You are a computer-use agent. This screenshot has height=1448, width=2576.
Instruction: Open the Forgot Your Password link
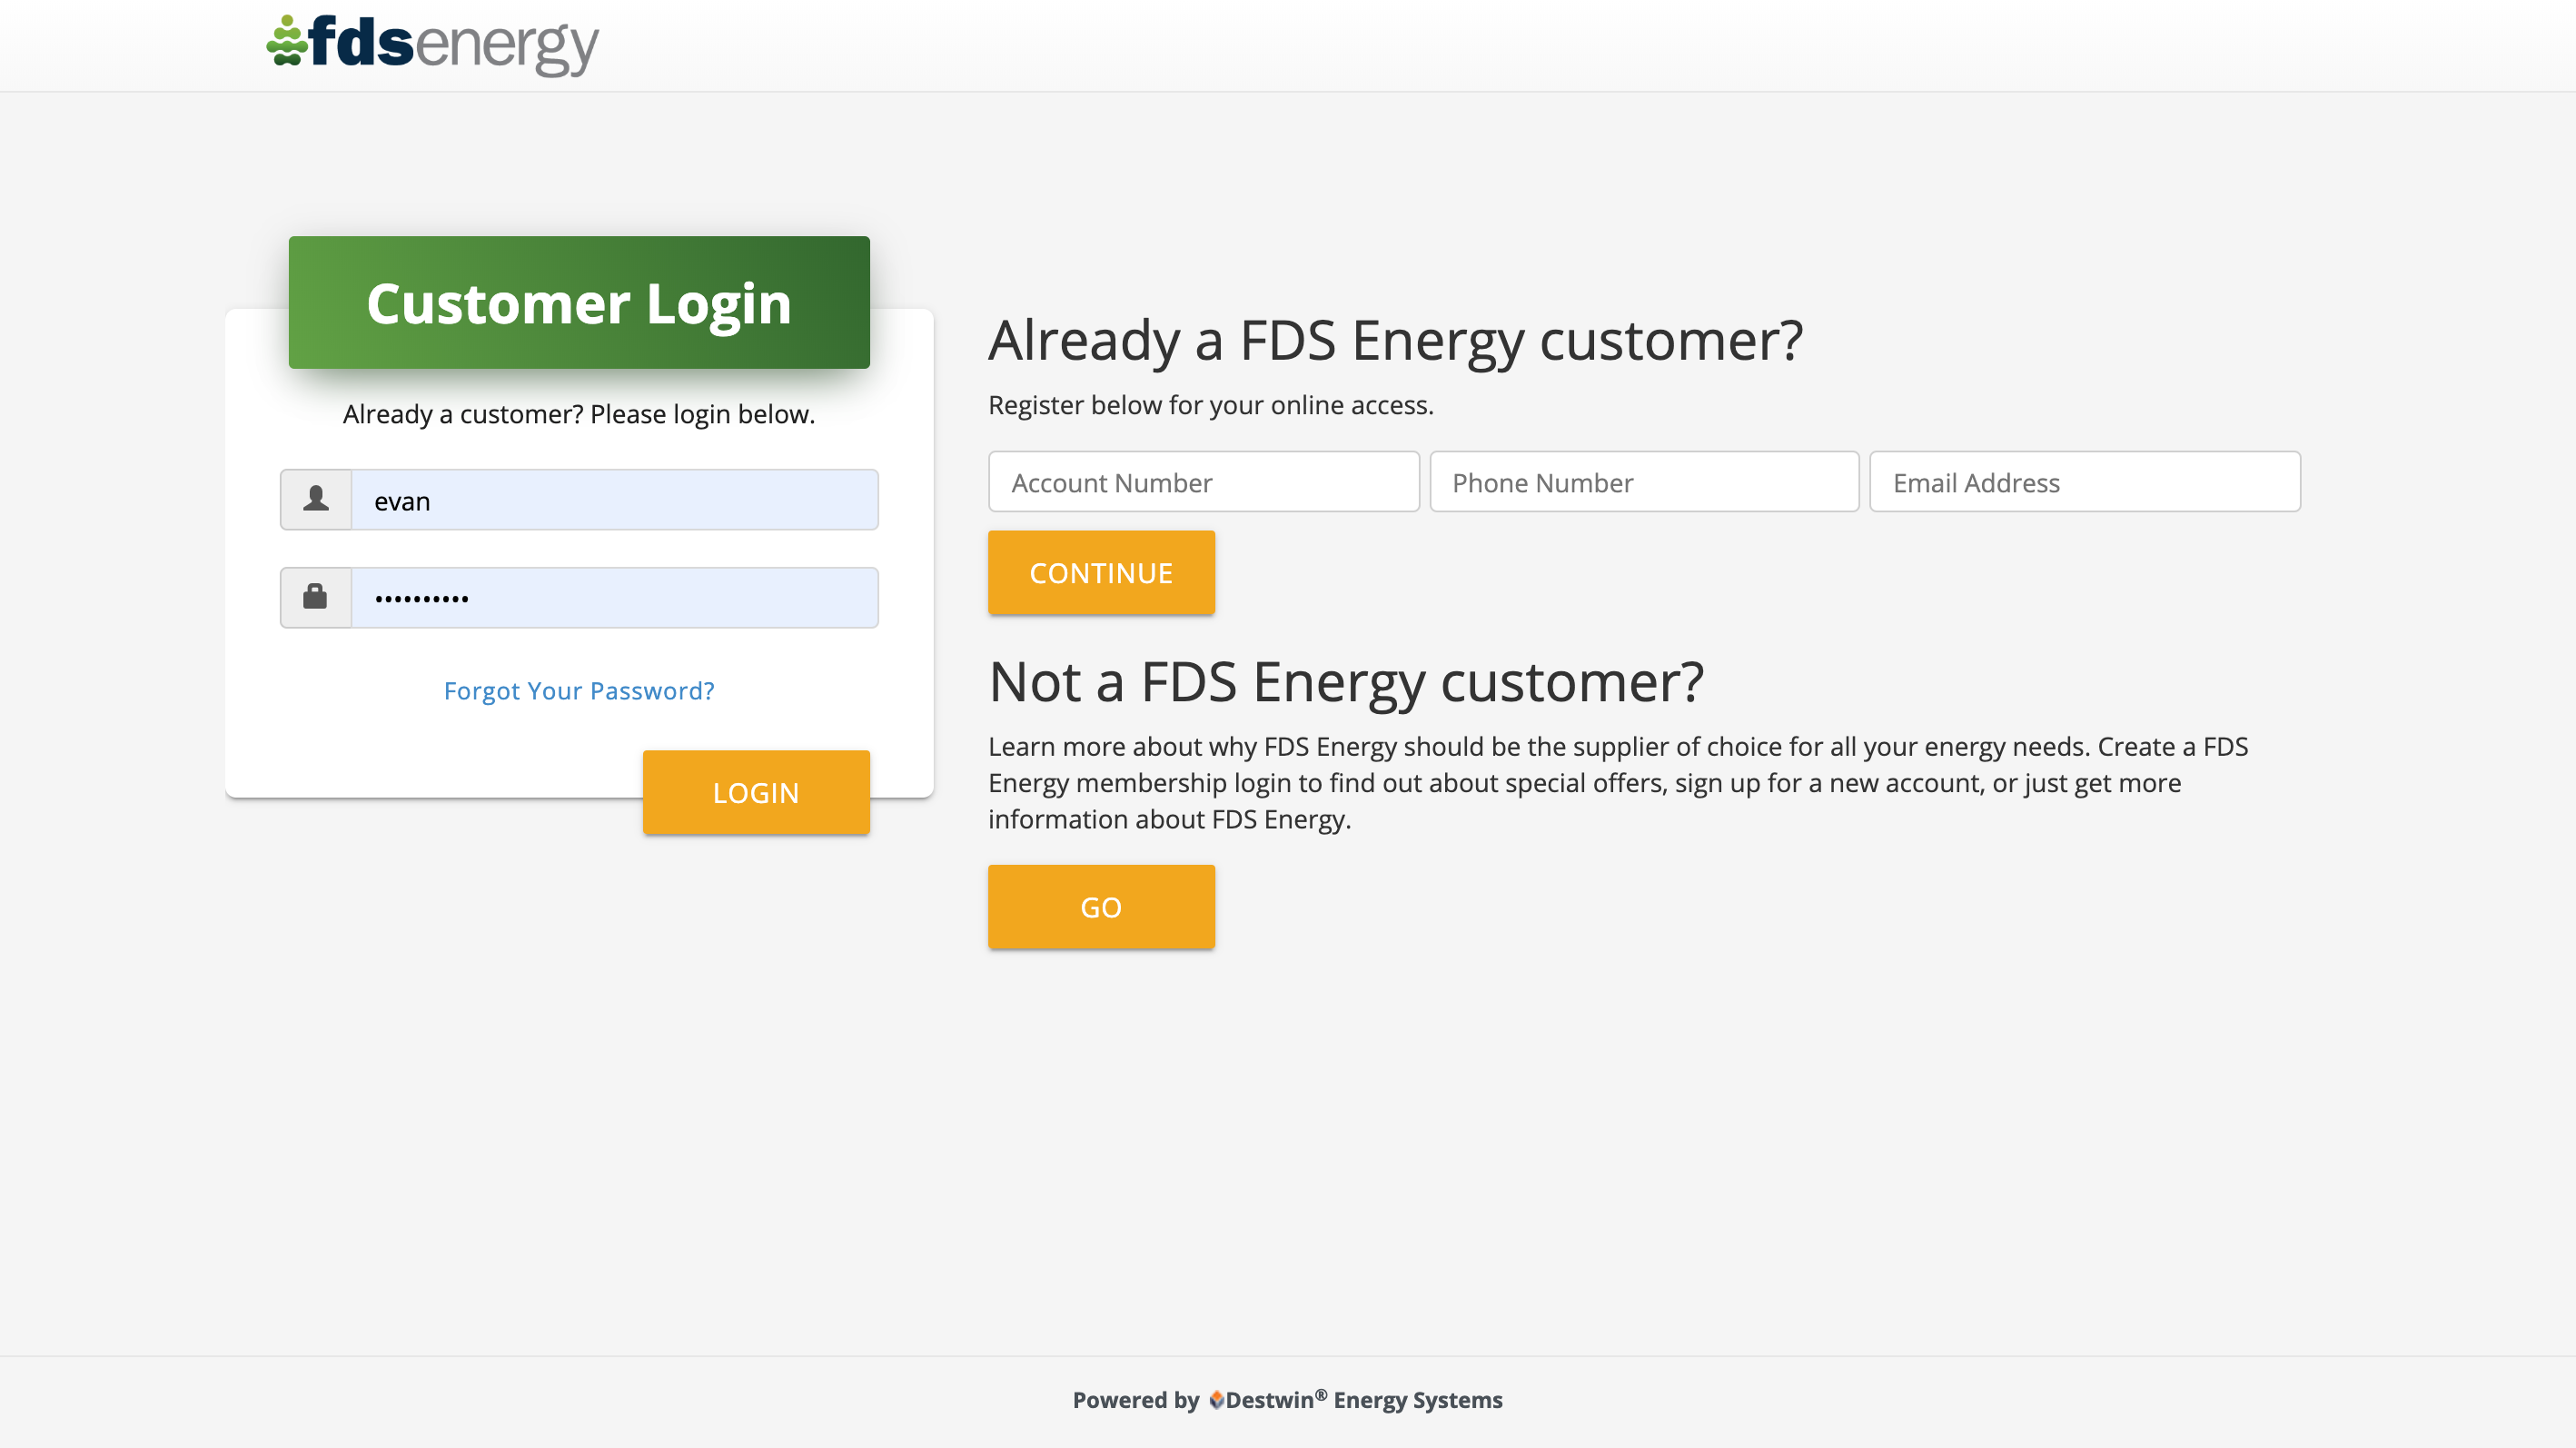tap(579, 691)
